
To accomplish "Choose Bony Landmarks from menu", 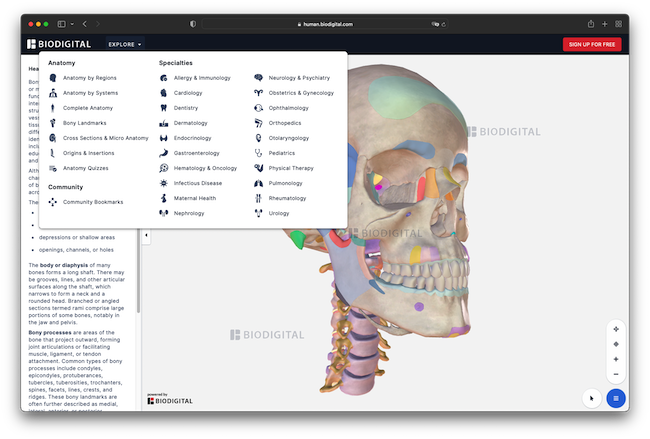I will (x=85, y=123).
